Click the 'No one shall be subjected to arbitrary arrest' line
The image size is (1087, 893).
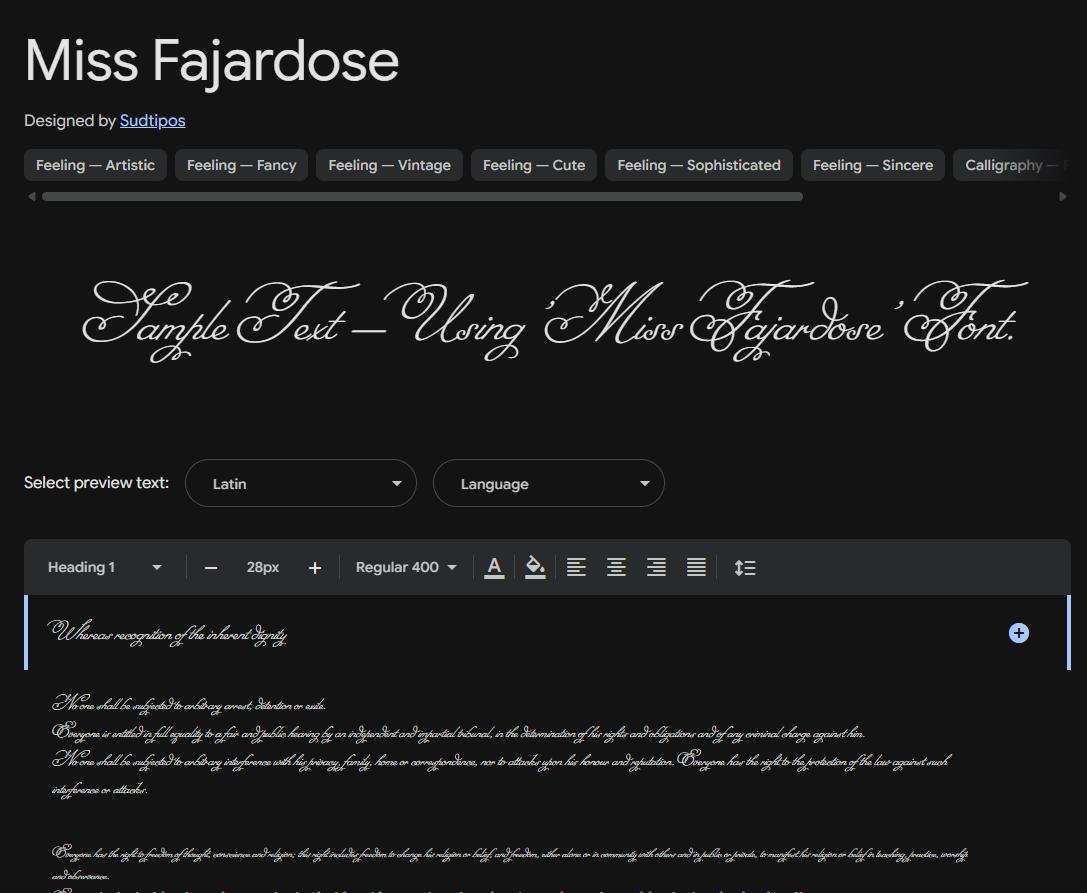pyautogui.click(x=189, y=704)
